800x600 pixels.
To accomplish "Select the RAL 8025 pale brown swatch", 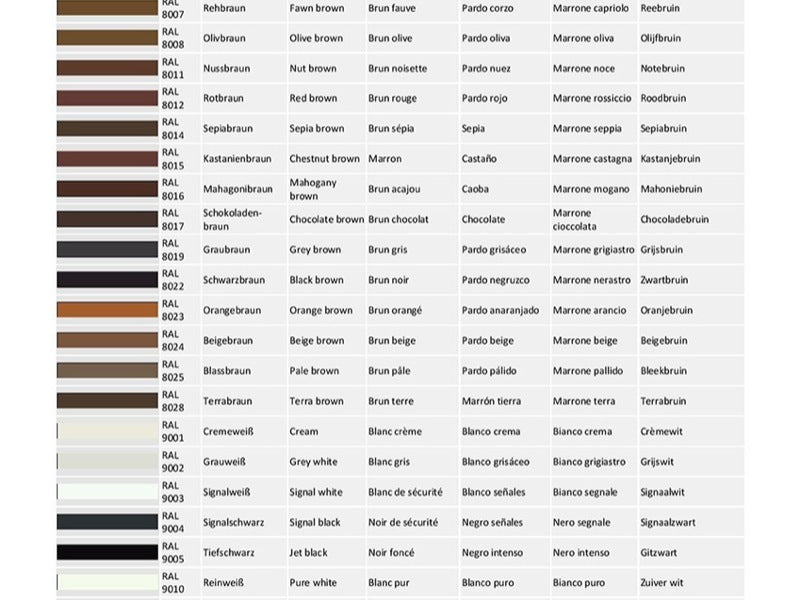I will click(107, 371).
